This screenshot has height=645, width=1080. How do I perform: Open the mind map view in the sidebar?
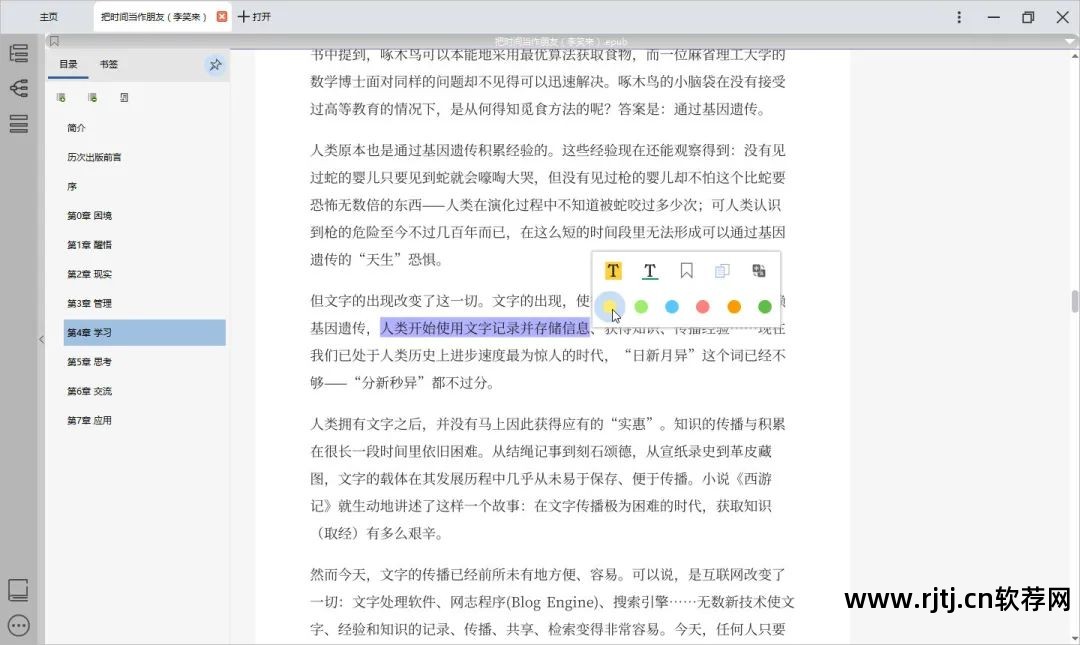pyautogui.click(x=18, y=87)
